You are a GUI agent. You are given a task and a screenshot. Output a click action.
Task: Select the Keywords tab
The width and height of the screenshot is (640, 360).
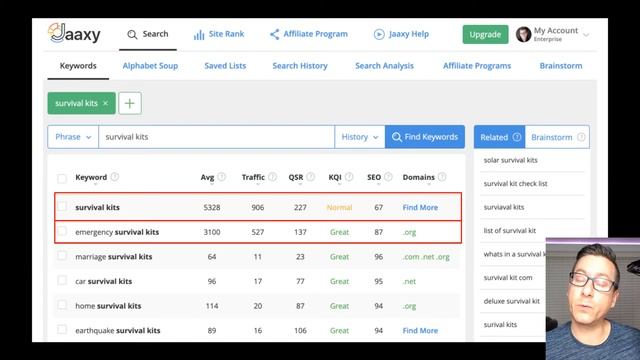(78, 66)
